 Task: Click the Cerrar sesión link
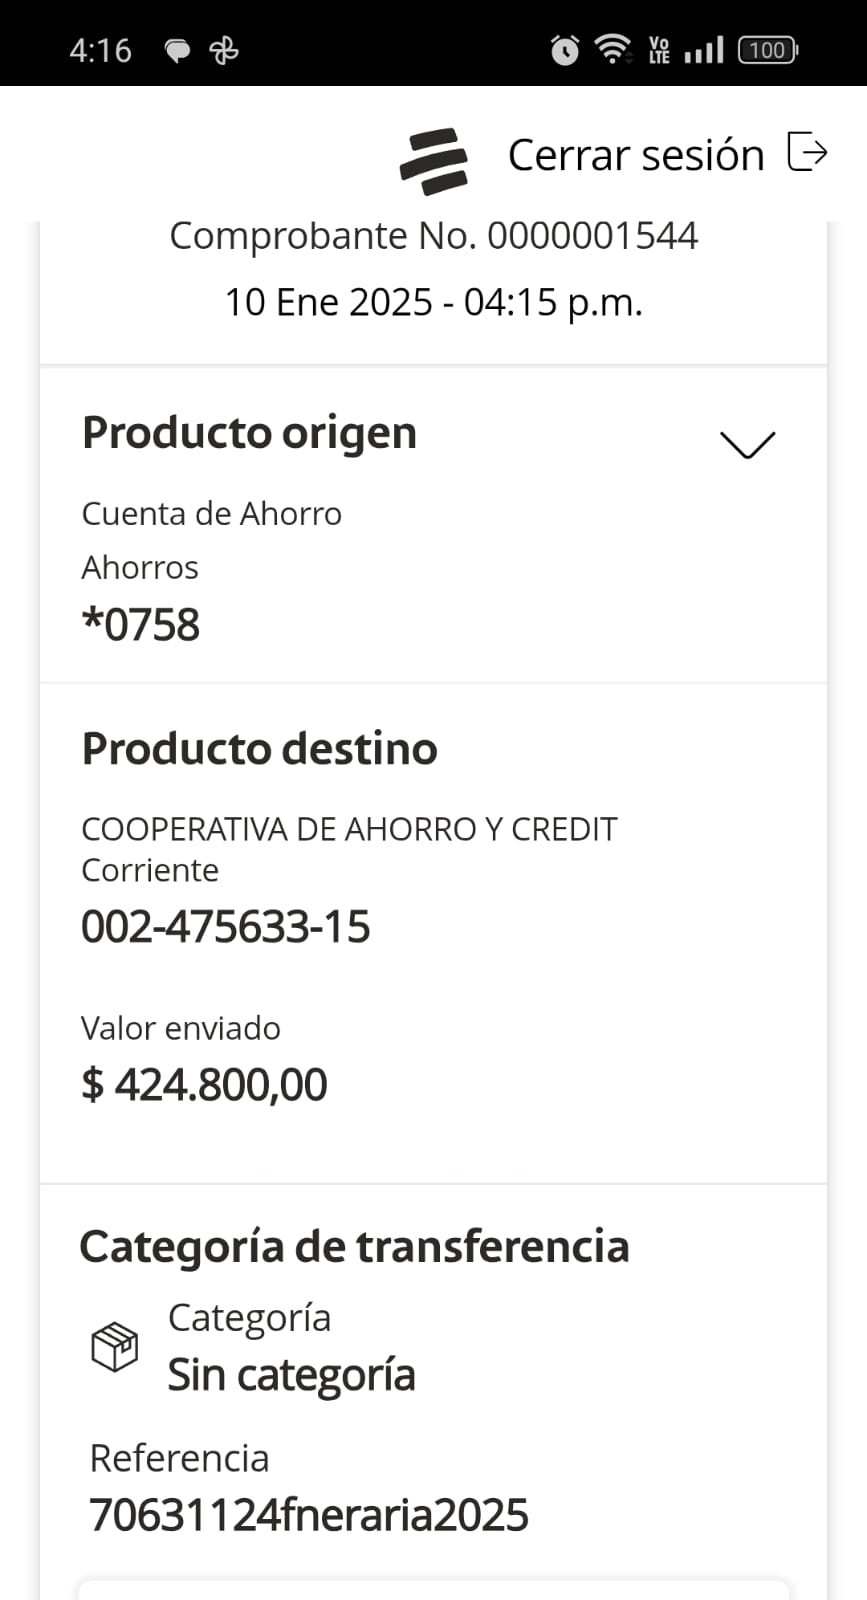[x=636, y=155]
